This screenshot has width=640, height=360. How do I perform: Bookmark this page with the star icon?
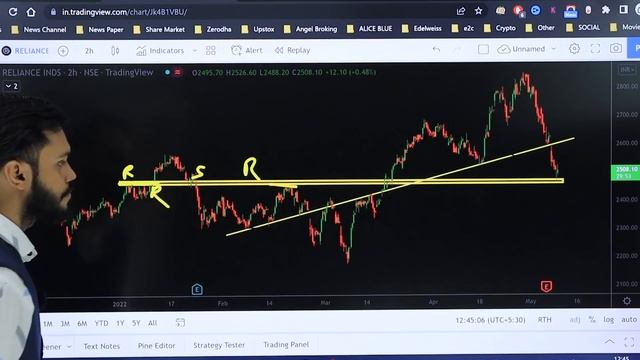pyautogui.click(x=478, y=11)
